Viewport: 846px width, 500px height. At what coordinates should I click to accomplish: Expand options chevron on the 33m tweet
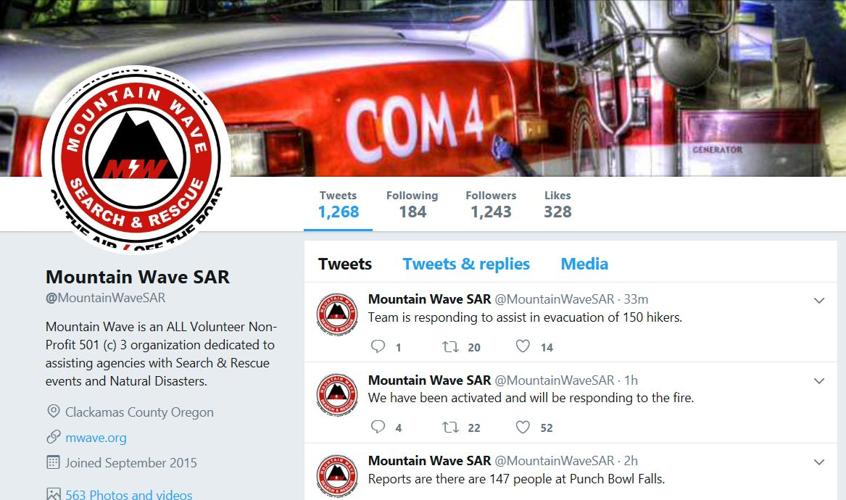(819, 300)
